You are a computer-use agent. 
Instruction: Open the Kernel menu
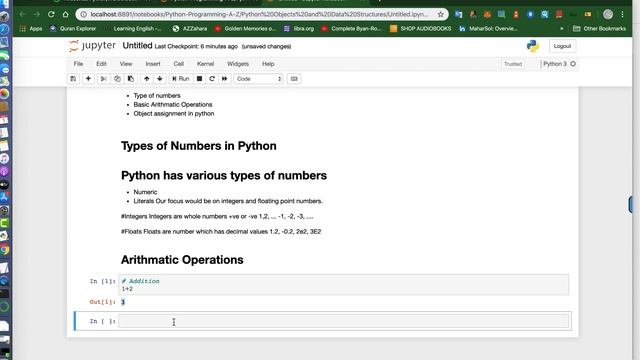coord(205,64)
